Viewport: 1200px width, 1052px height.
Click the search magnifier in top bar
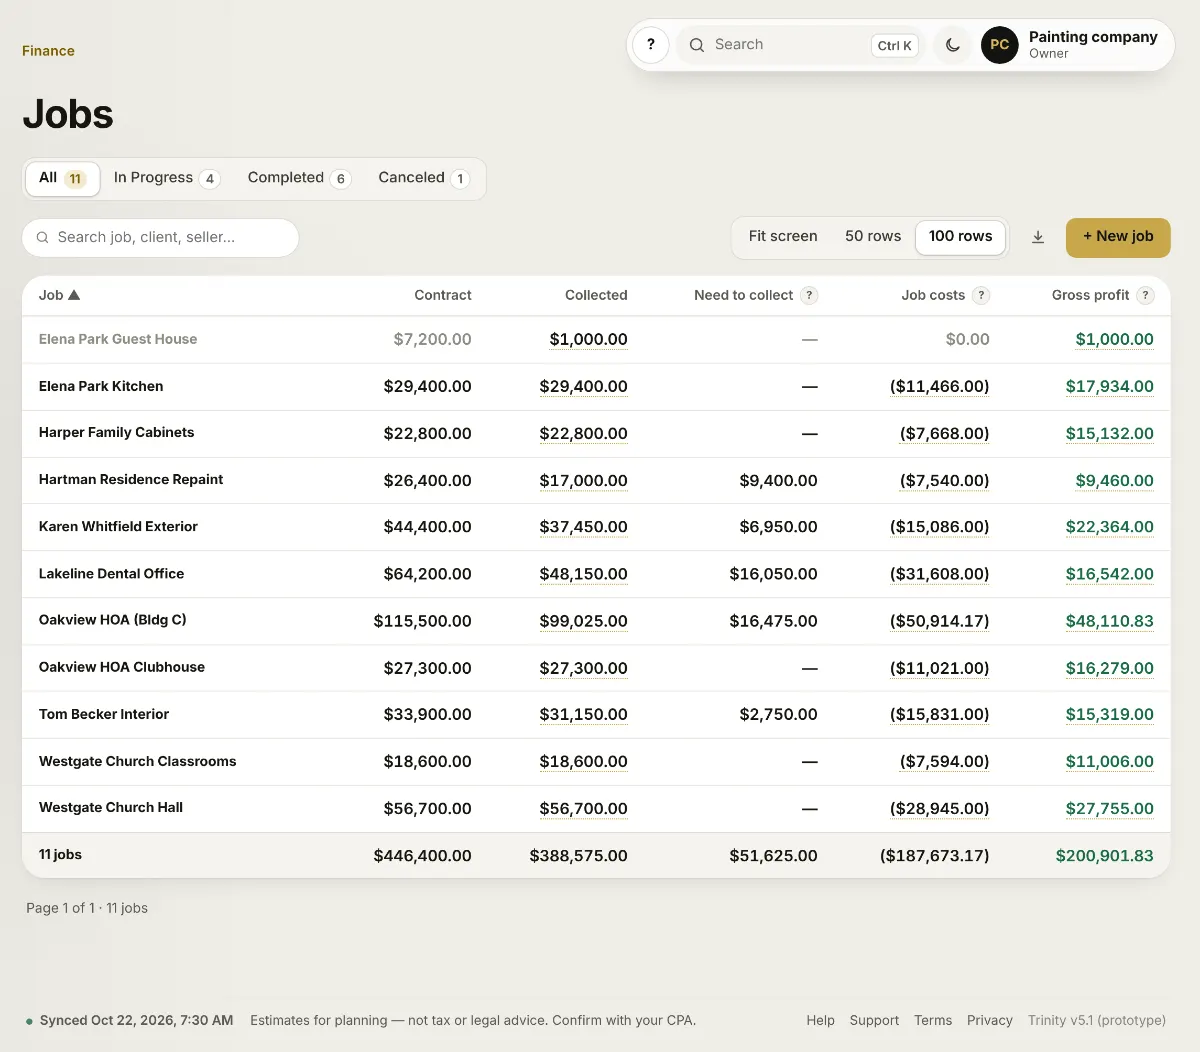tap(697, 45)
